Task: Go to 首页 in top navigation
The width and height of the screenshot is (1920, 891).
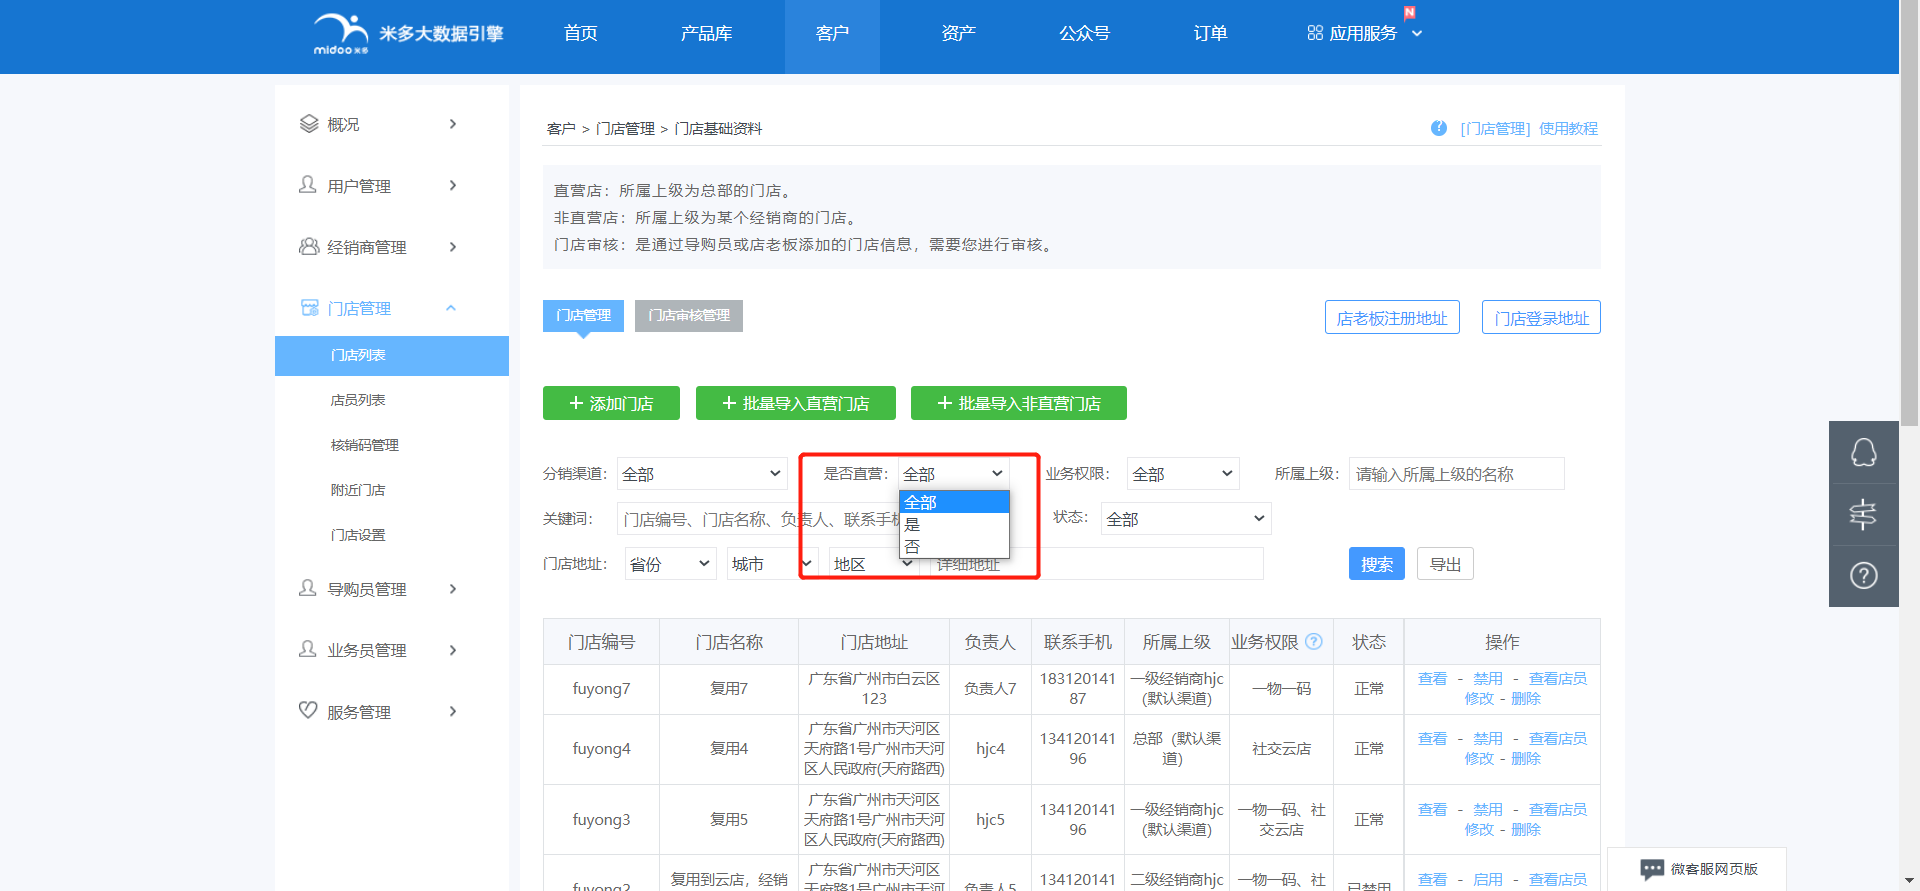Action: [581, 34]
